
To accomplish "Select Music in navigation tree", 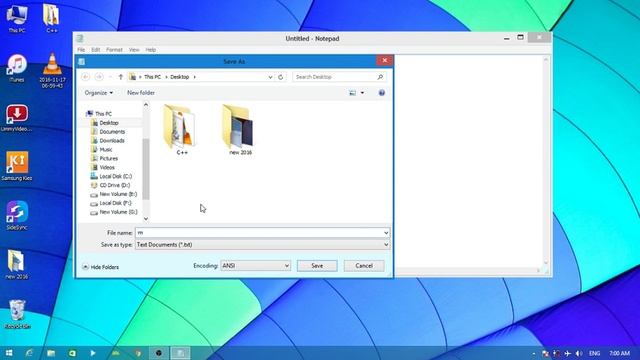I will [105, 149].
